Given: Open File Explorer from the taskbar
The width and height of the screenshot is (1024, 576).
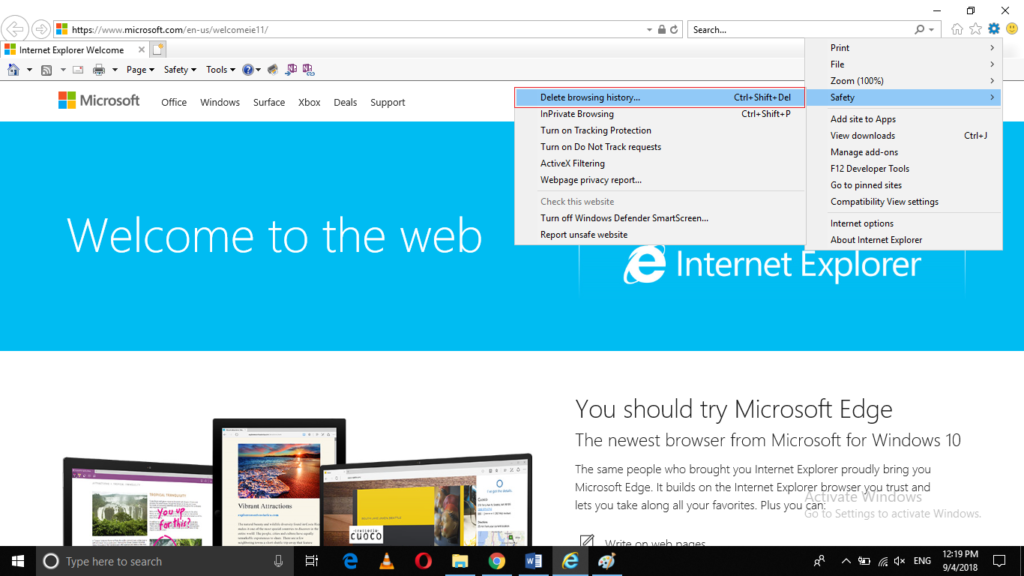Looking at the screenshot, I should [x=460, y=561].
